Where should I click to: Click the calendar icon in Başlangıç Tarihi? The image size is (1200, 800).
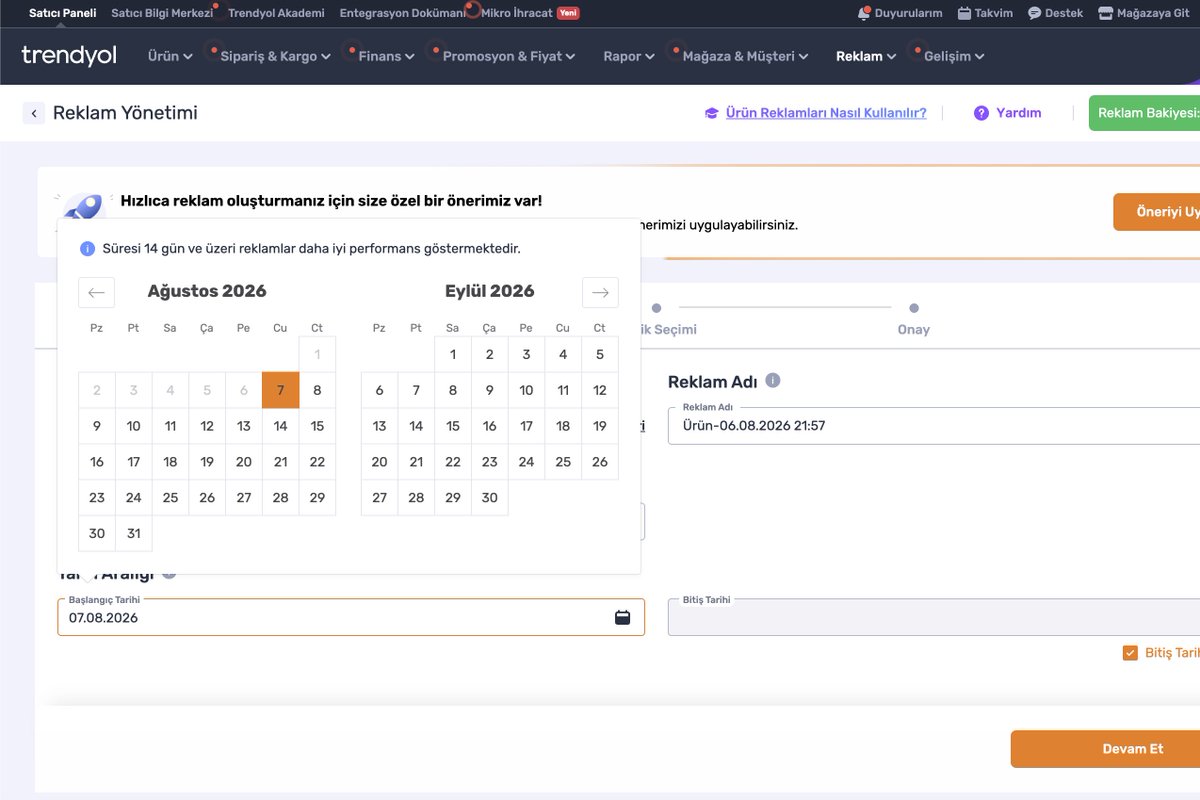click(x=622, y=617)
